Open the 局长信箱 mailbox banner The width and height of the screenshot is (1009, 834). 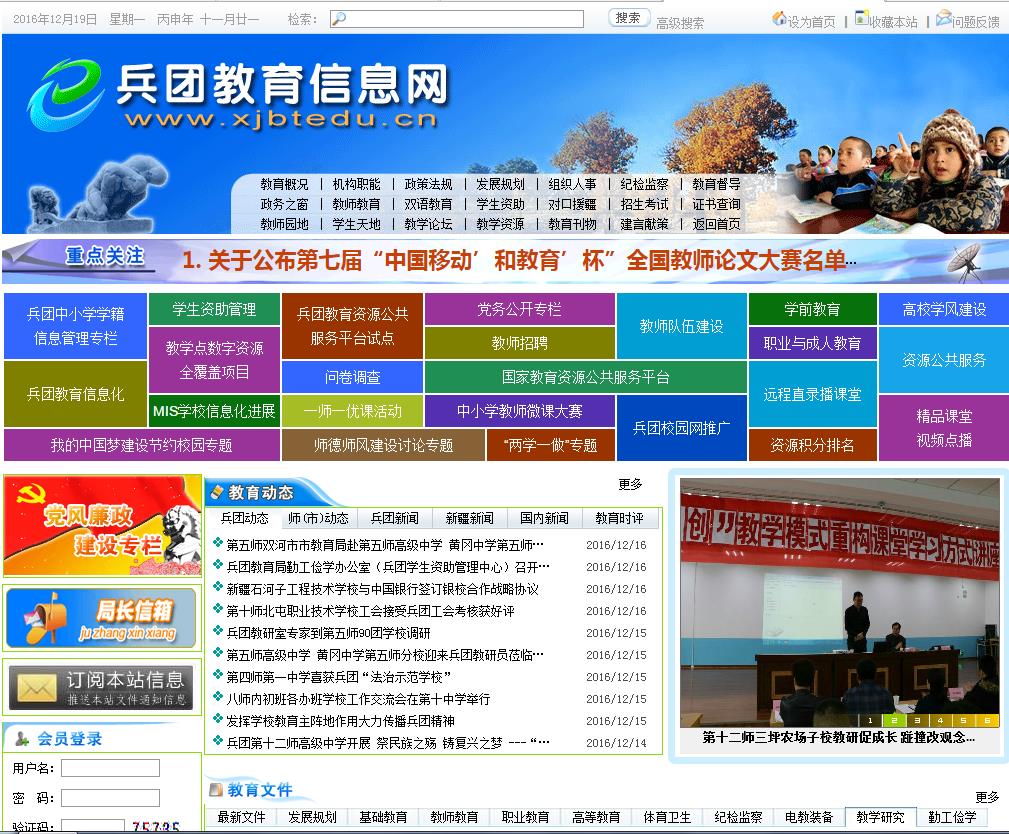(101, 618)
